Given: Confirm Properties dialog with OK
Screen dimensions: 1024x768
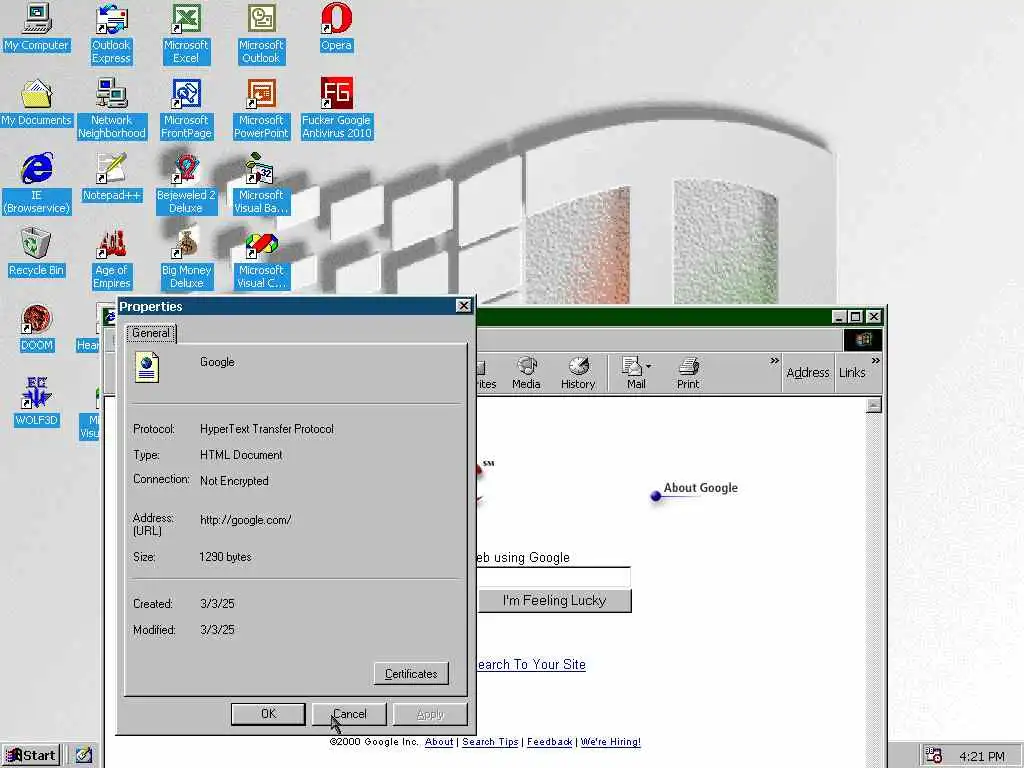Looking at the screenshot, I should 268,714.
